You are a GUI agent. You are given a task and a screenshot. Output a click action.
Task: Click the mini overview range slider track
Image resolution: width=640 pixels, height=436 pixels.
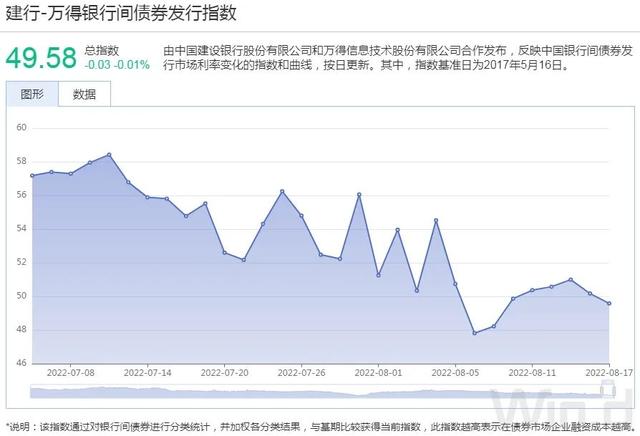pyautogui.click(x=322, y=392)
